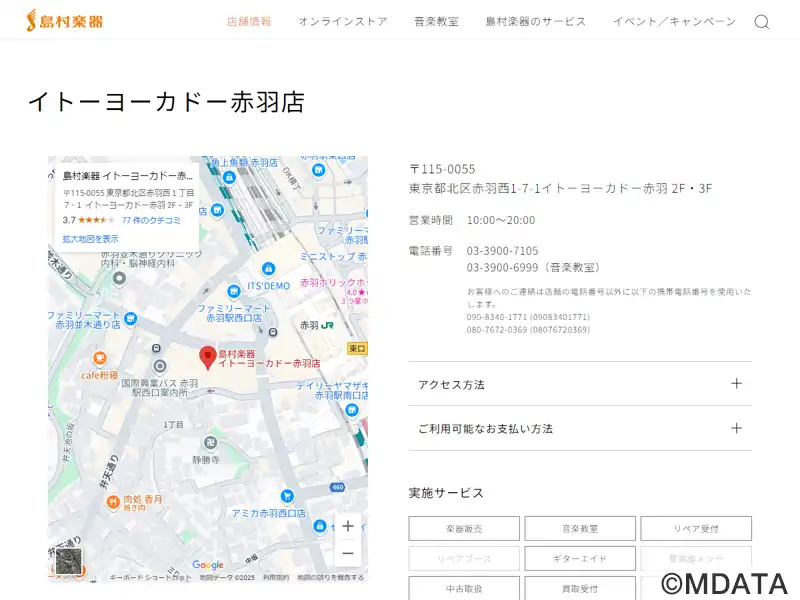The width and height of the screenshot is (800, 600).
Task: Open the 77 件のクチコミ reviews link
Action: tap(151, 220)
